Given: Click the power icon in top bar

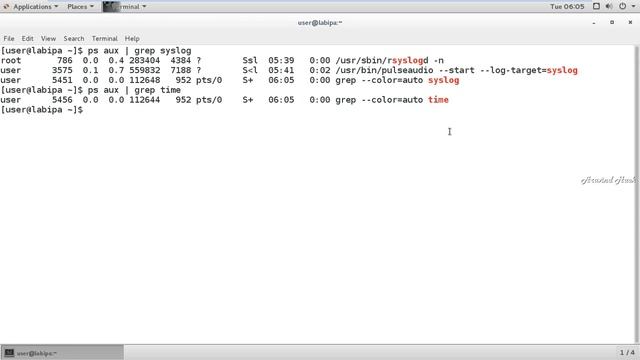Looking at the screenshot, I should (x=622, y=6).
